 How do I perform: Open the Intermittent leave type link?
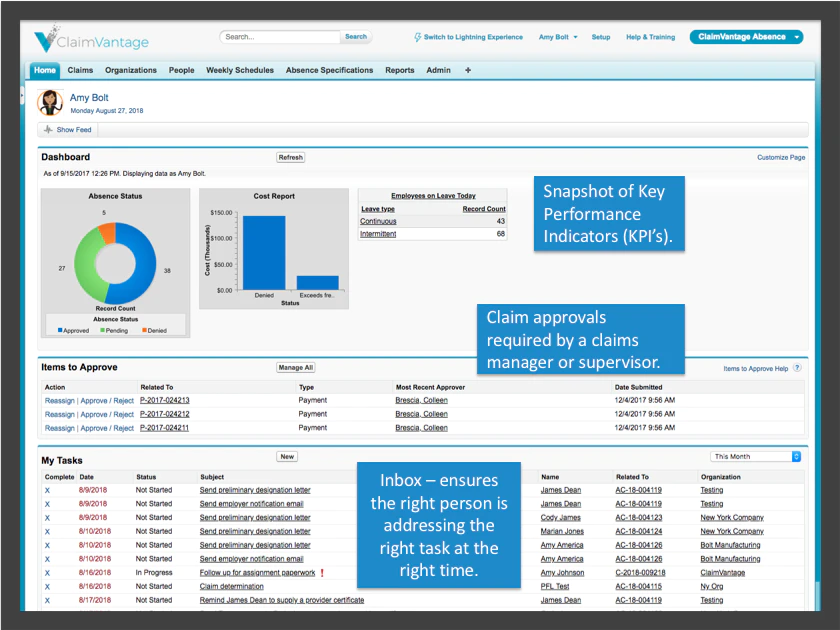[378, 234]
